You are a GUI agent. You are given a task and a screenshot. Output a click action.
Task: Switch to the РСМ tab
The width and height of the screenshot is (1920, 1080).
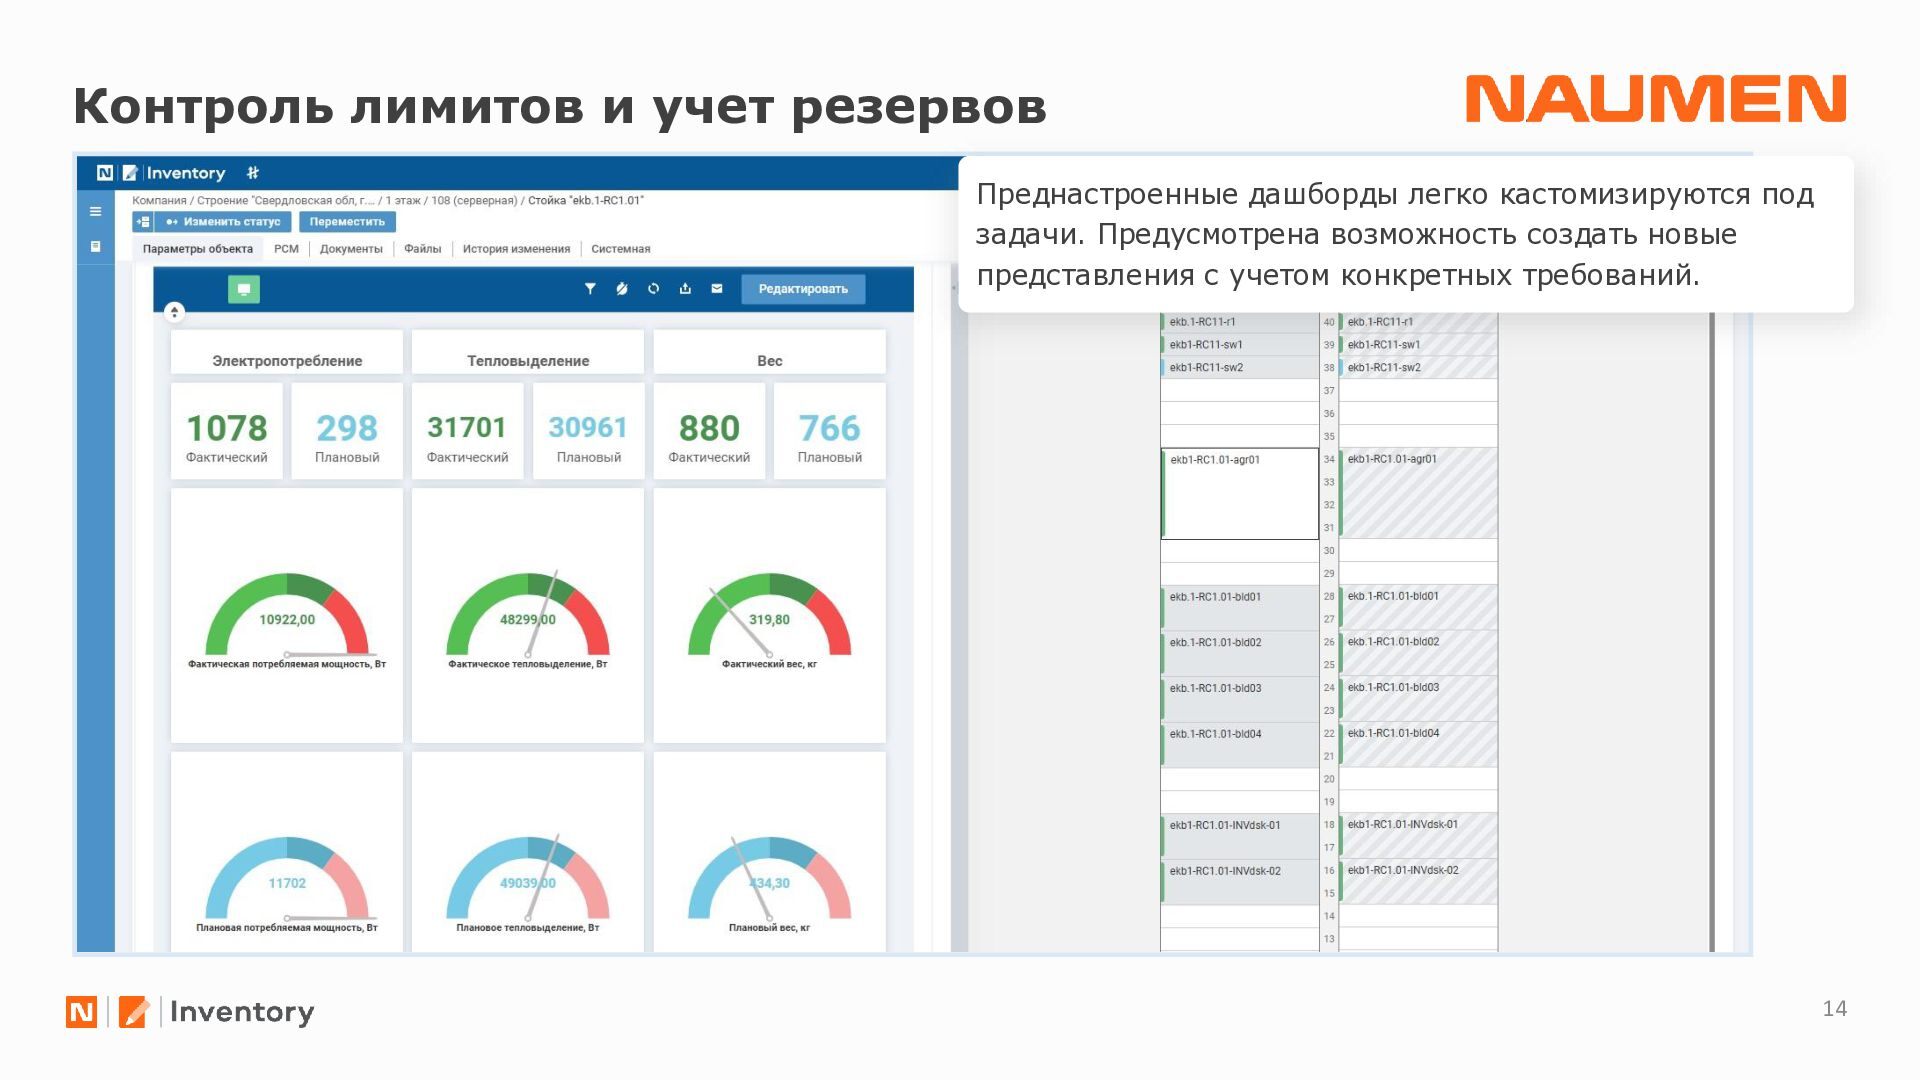click(x=286, y=249)
